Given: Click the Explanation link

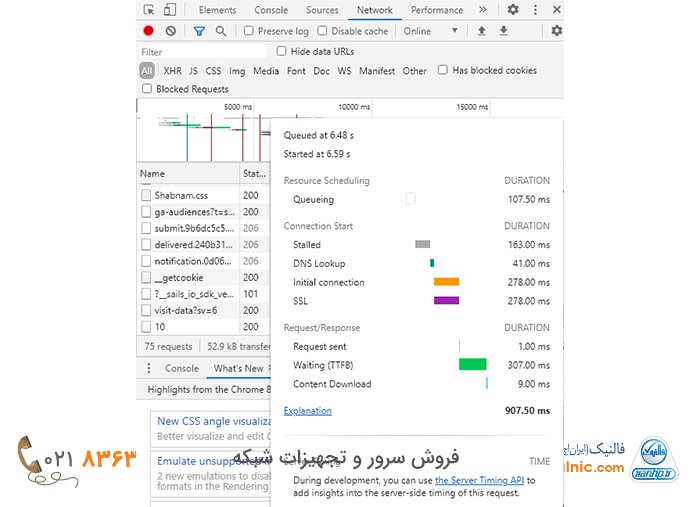Looking at the screenshot, I should [x=307, y=411].
